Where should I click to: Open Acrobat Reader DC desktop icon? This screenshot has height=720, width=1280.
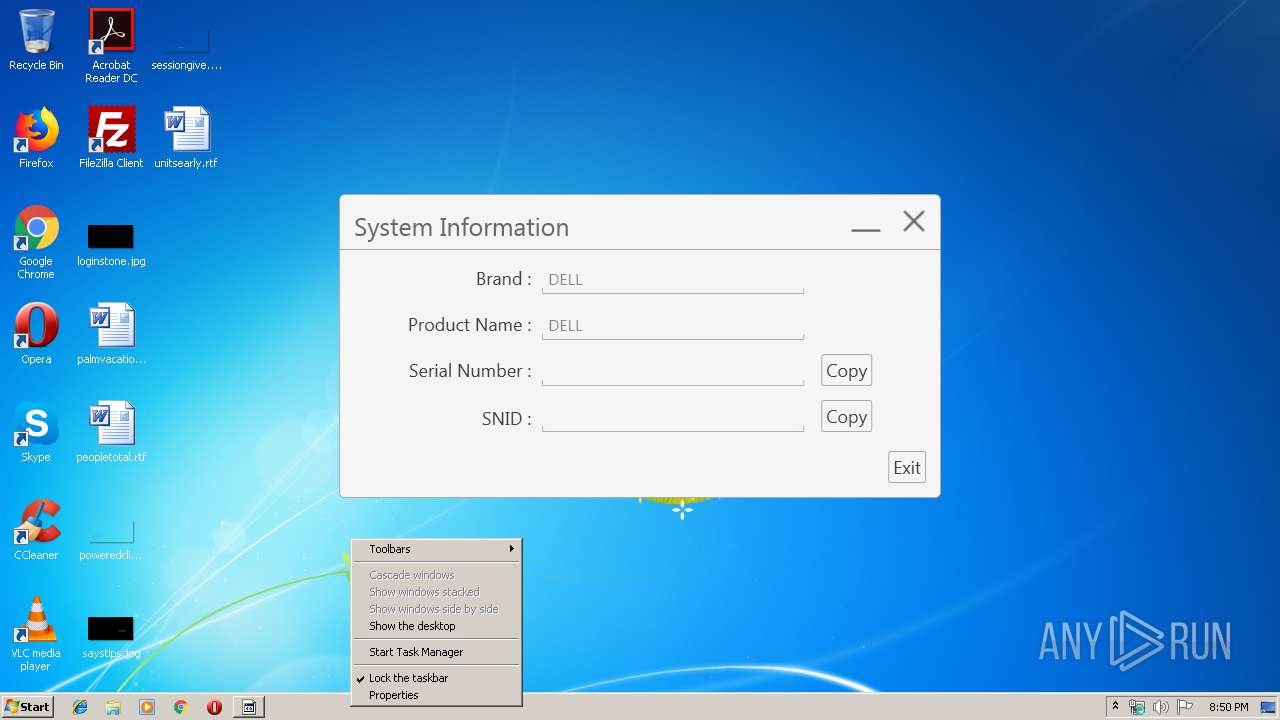click(x=111, y=45)
